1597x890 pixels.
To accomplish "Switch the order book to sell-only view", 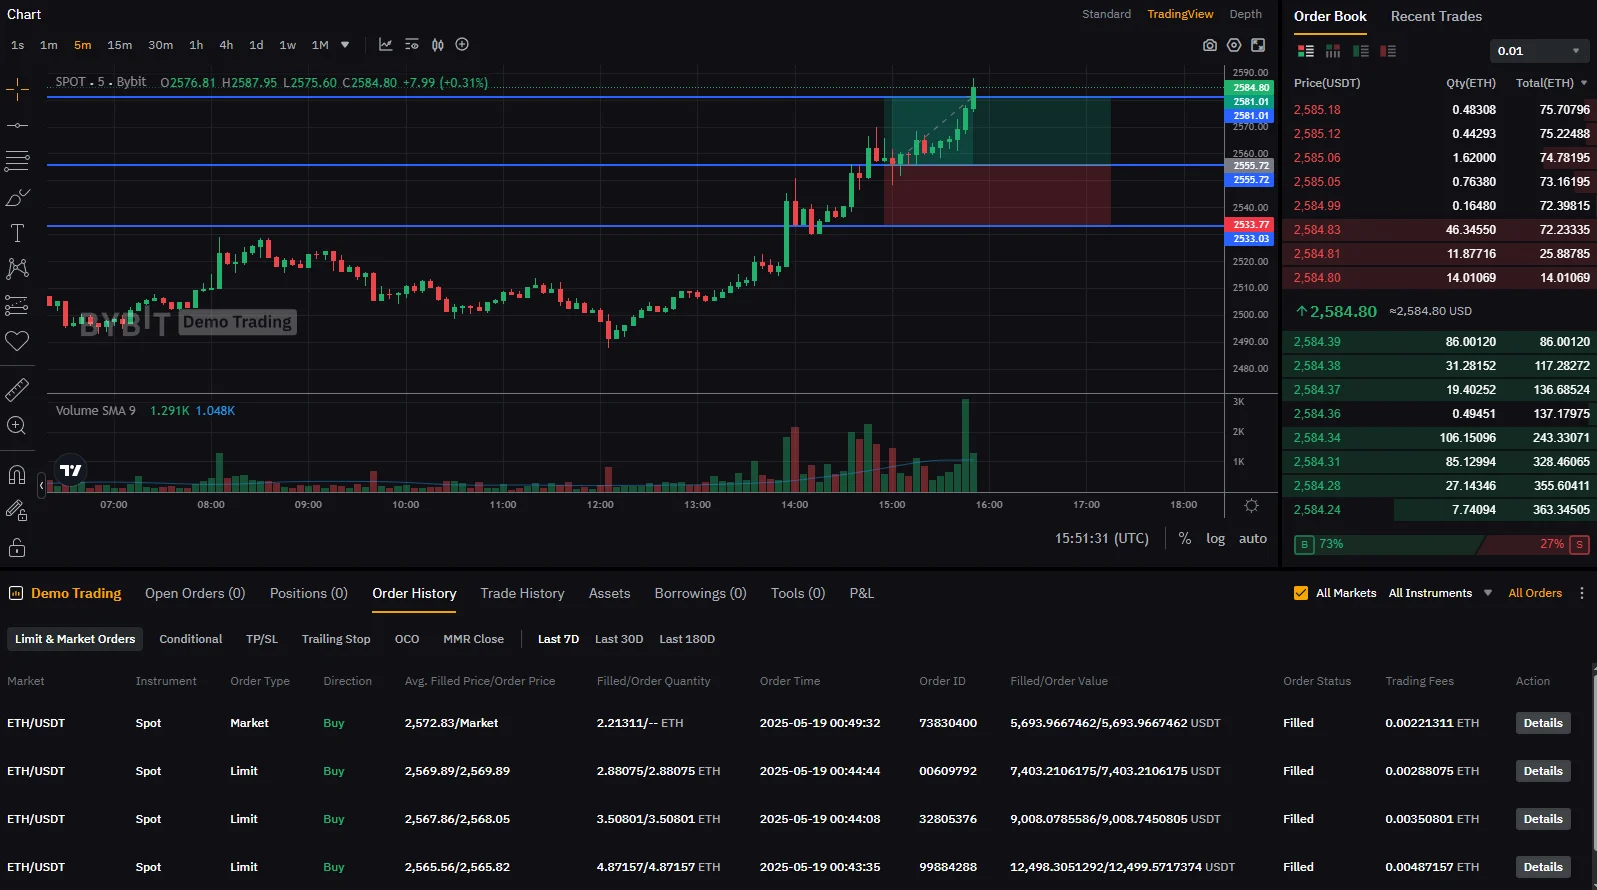I will [x=1387, y=51].
